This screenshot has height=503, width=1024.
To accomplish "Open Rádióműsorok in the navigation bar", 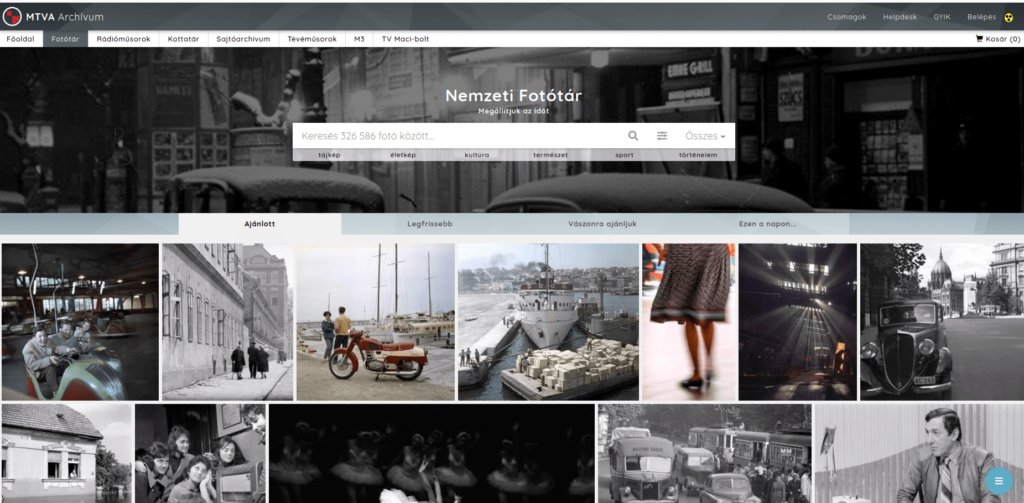I will point(123,39).
